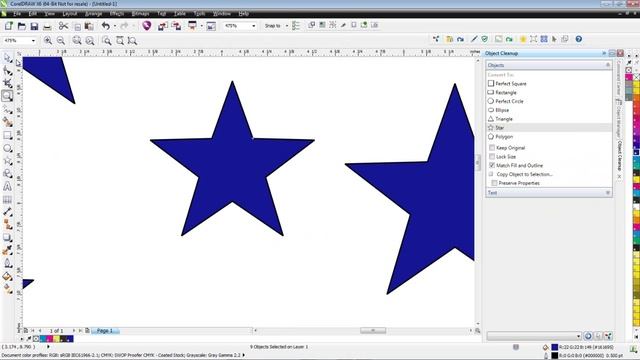This screenshot has width=640, height=360.
Task: Click the Paste clipboard icon
Action: click(89, 26)
